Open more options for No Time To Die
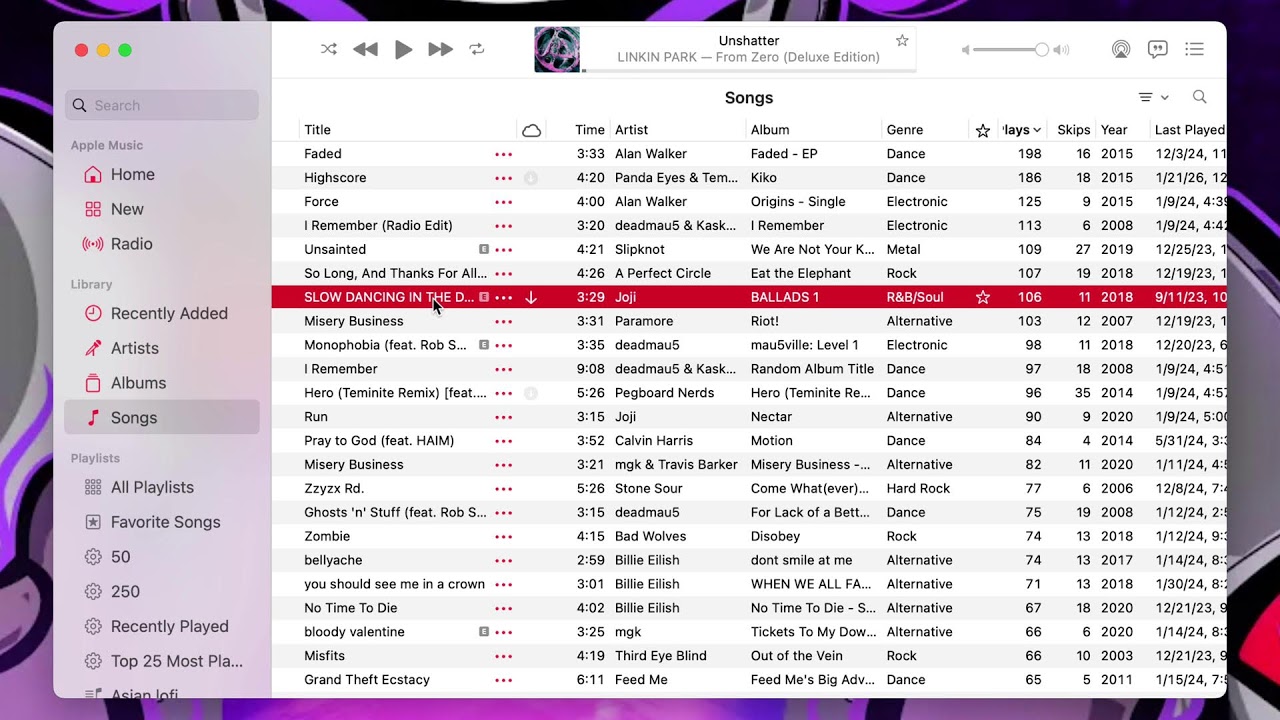This screenshot has height=720, width=1280. 503,608
